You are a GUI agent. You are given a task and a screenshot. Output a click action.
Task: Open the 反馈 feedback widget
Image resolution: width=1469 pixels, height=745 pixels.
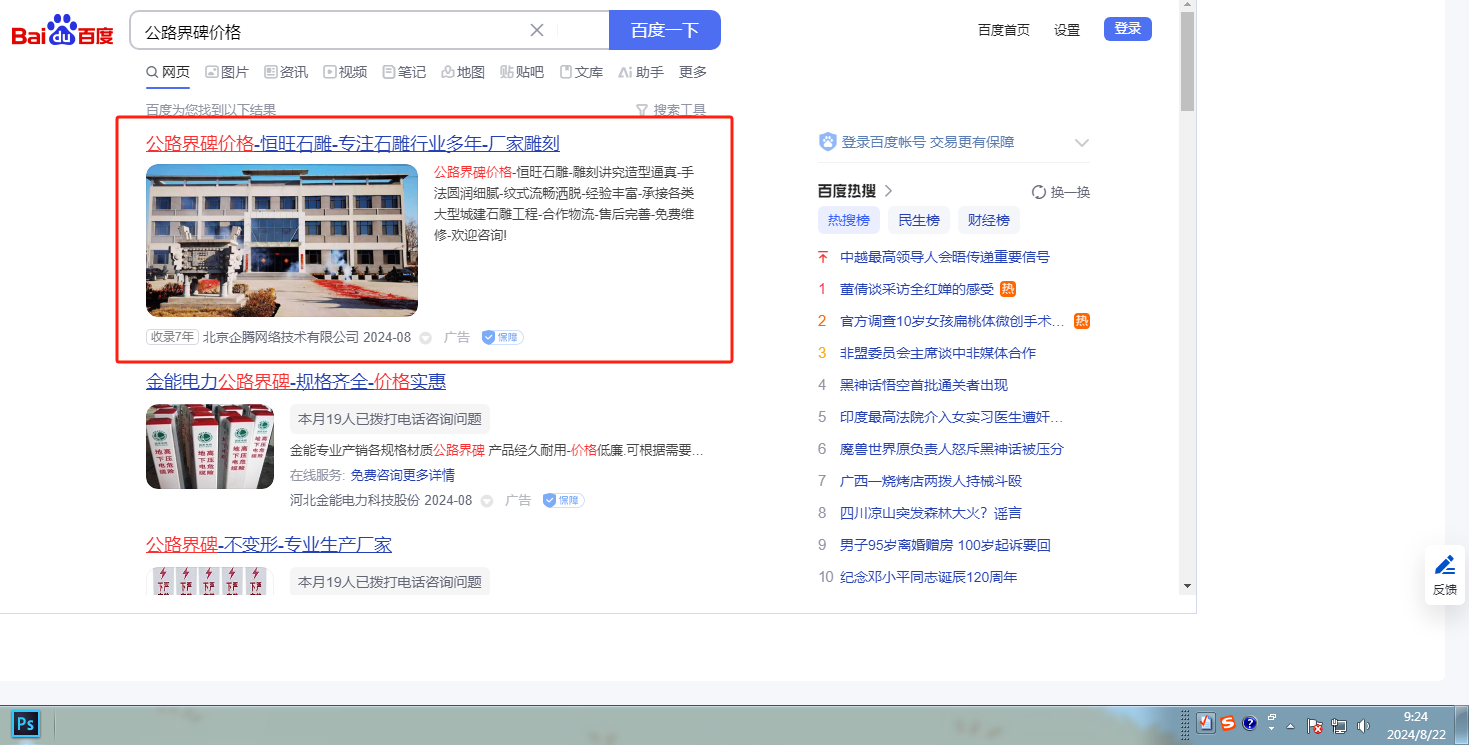click(1445, 575)
